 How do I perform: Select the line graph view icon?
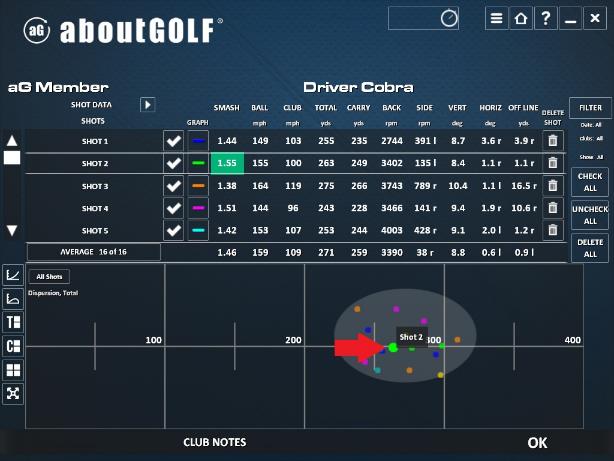click(x=13, y=275)
